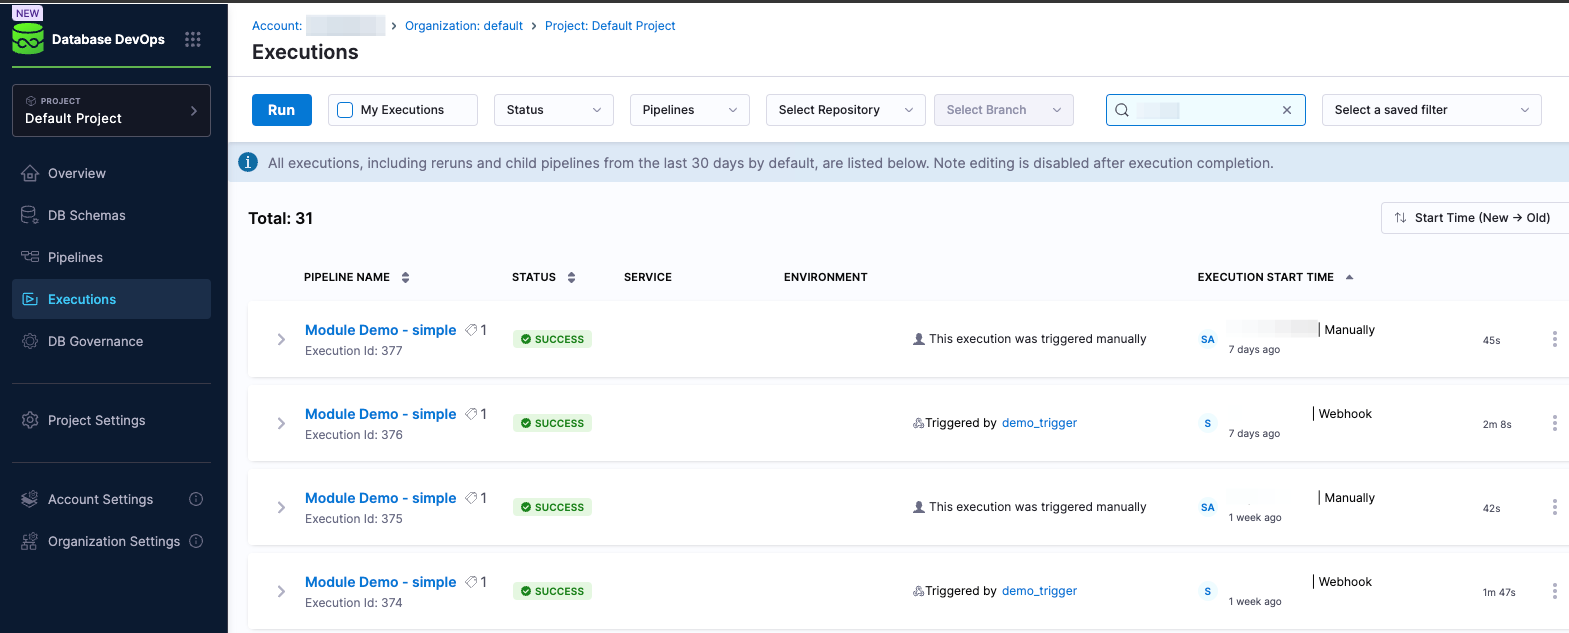Click the Database DevOps logo icon

click(28, 39)
